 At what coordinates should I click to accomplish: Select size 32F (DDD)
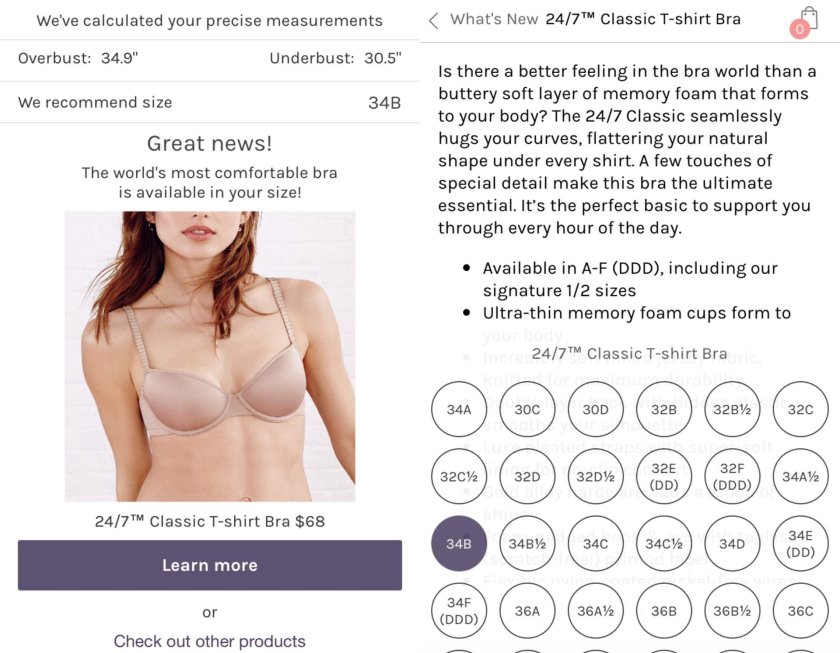tap(732, 477)
